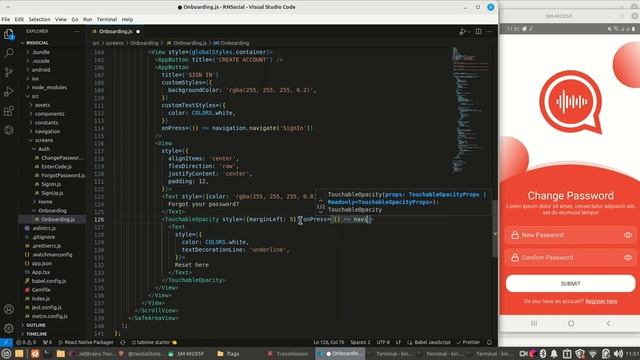Click UTF-8 encoding in status bar
Screen dimensions: 640x360
383,342
